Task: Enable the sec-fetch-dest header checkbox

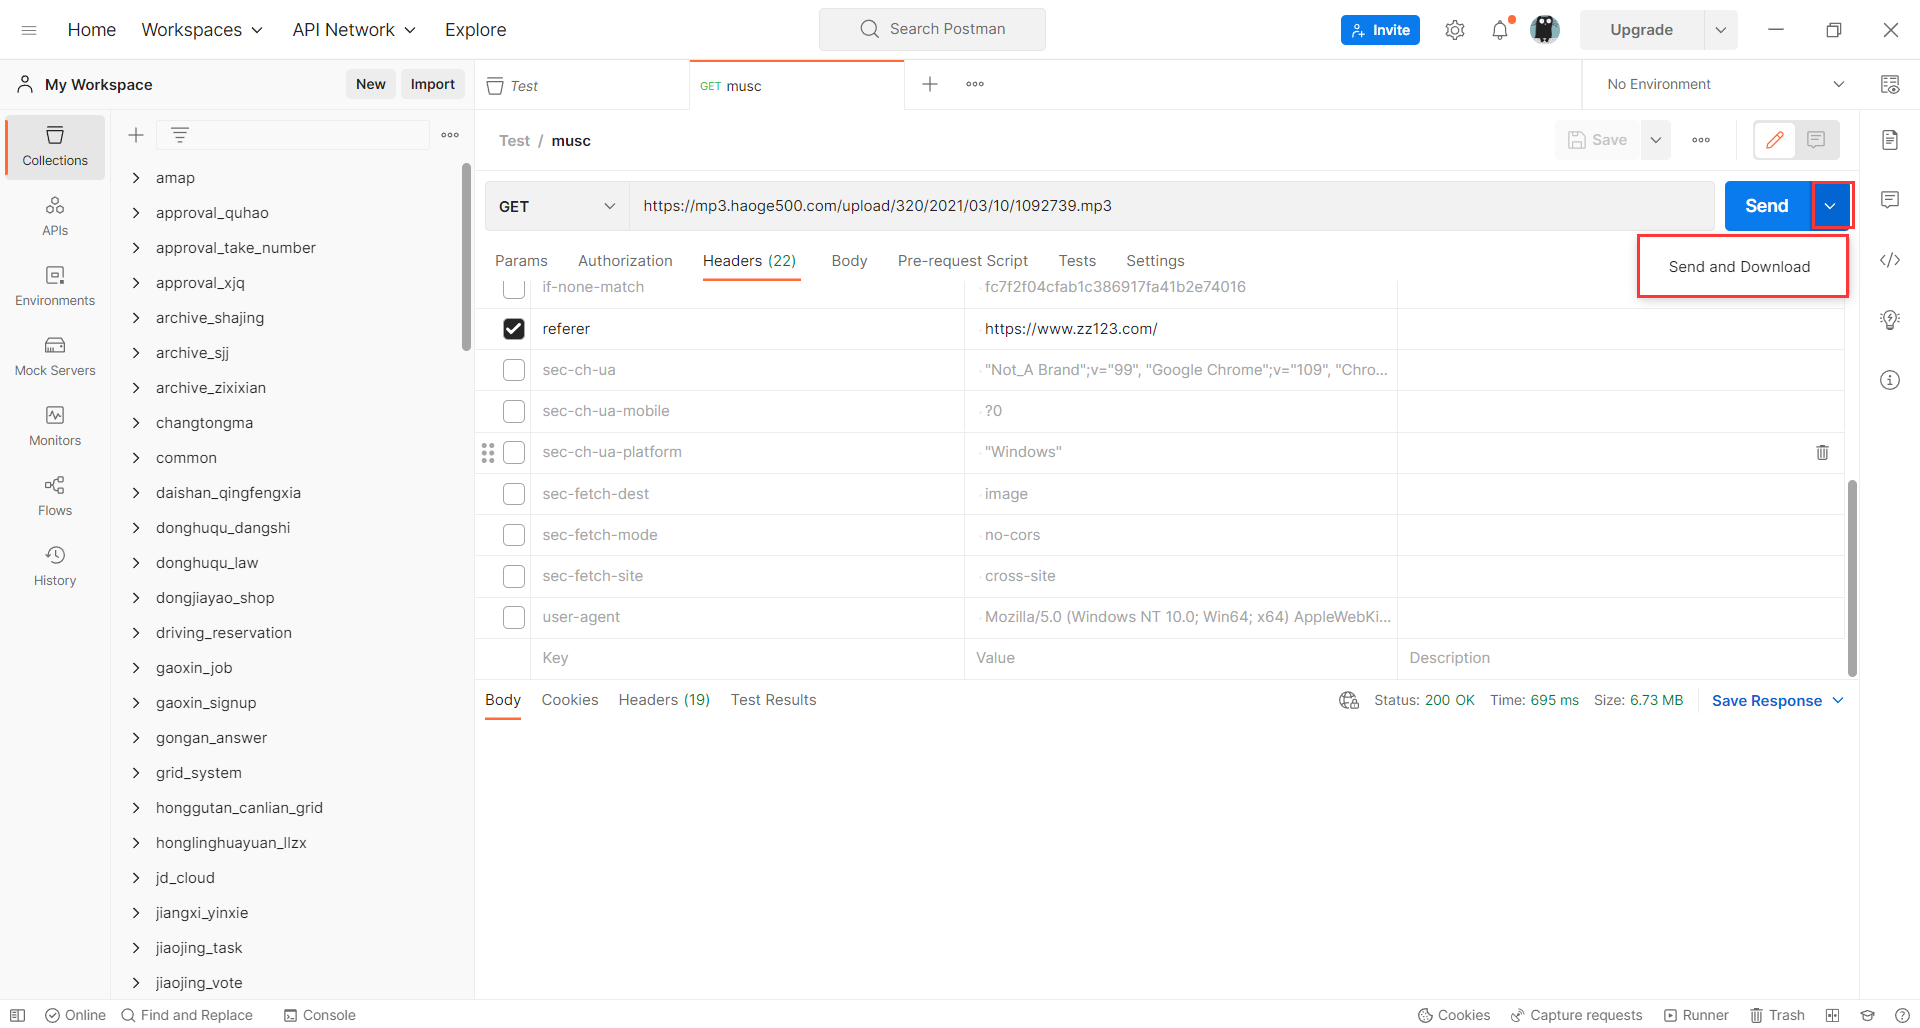Action: point(514,494)
